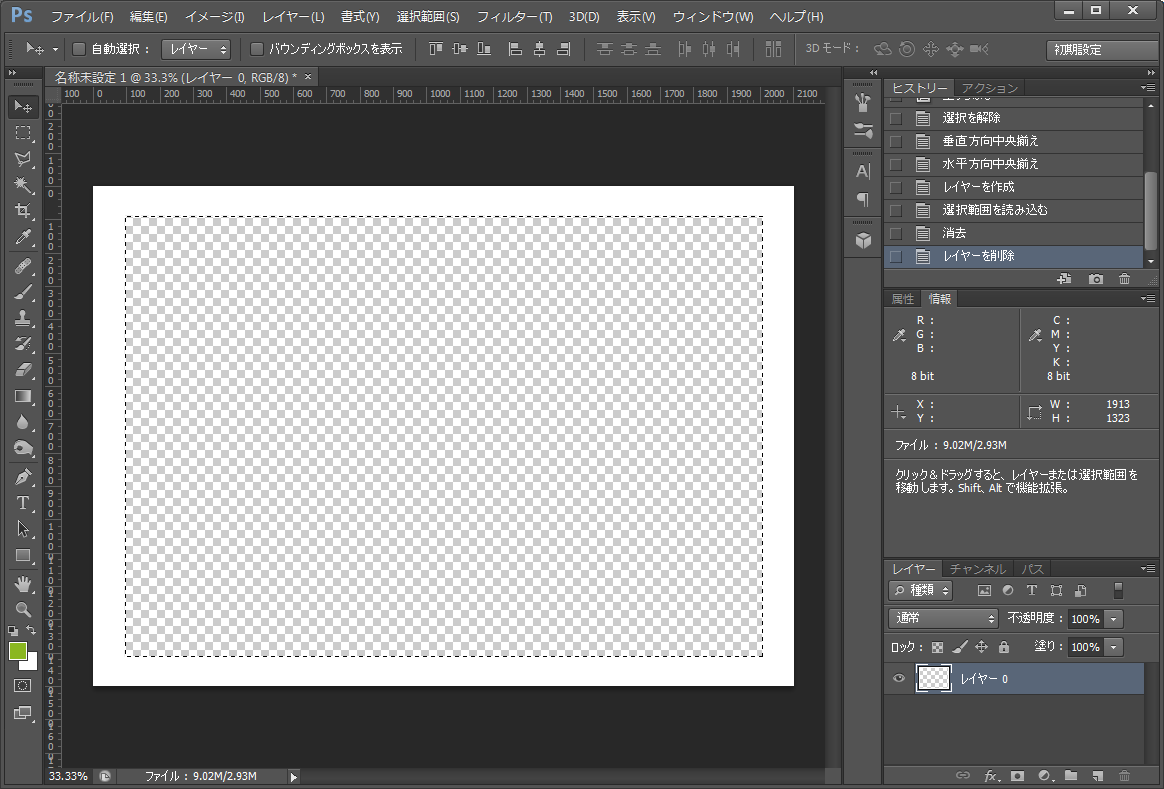Select the Pen tool
The width and height of the screenshot is (1164, 789).
23,477
